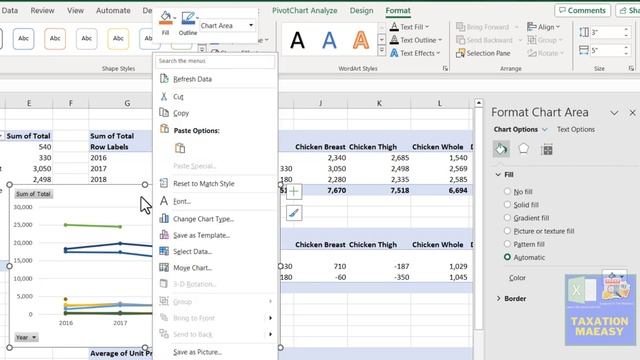The height and width of the screenshot is (360, 640).
Task: Click the Chart Elements plus button
Action: 294,191
